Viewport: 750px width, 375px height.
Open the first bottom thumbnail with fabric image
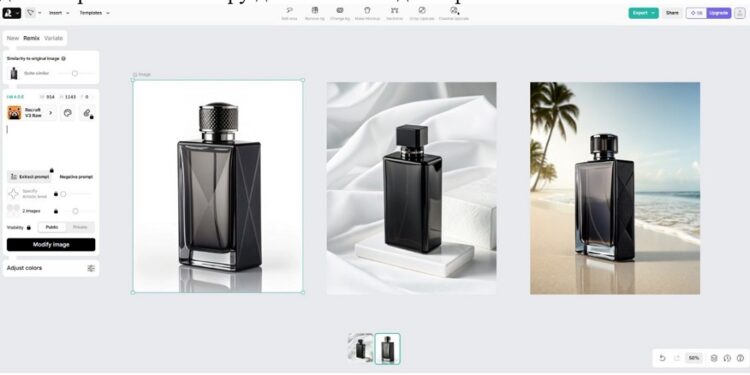360,348
